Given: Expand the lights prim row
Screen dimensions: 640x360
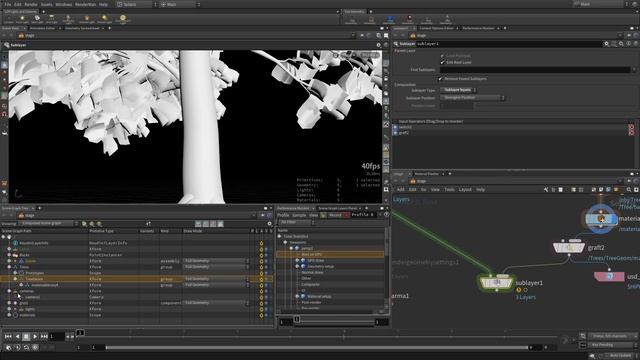Looking at the screenshot, I should pyautogui.click(x=9, y=309).
